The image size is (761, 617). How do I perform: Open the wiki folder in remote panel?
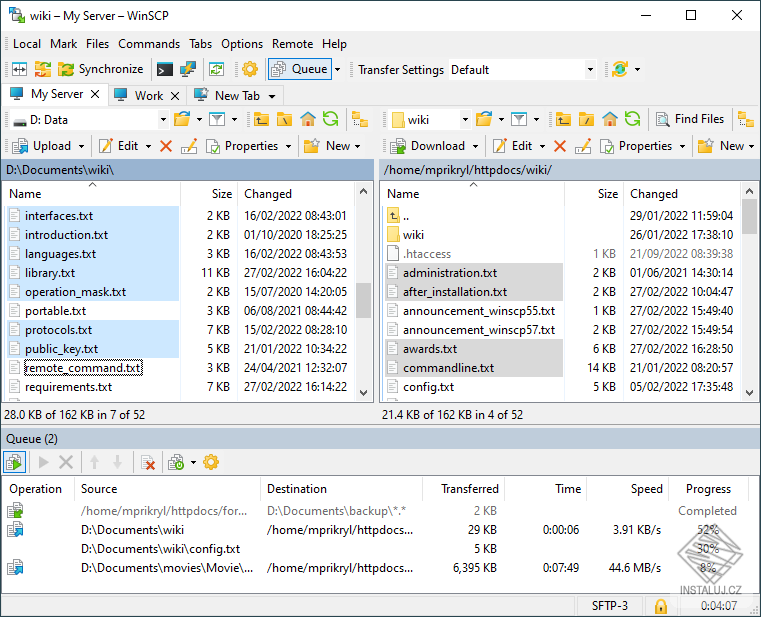[413, 235]
